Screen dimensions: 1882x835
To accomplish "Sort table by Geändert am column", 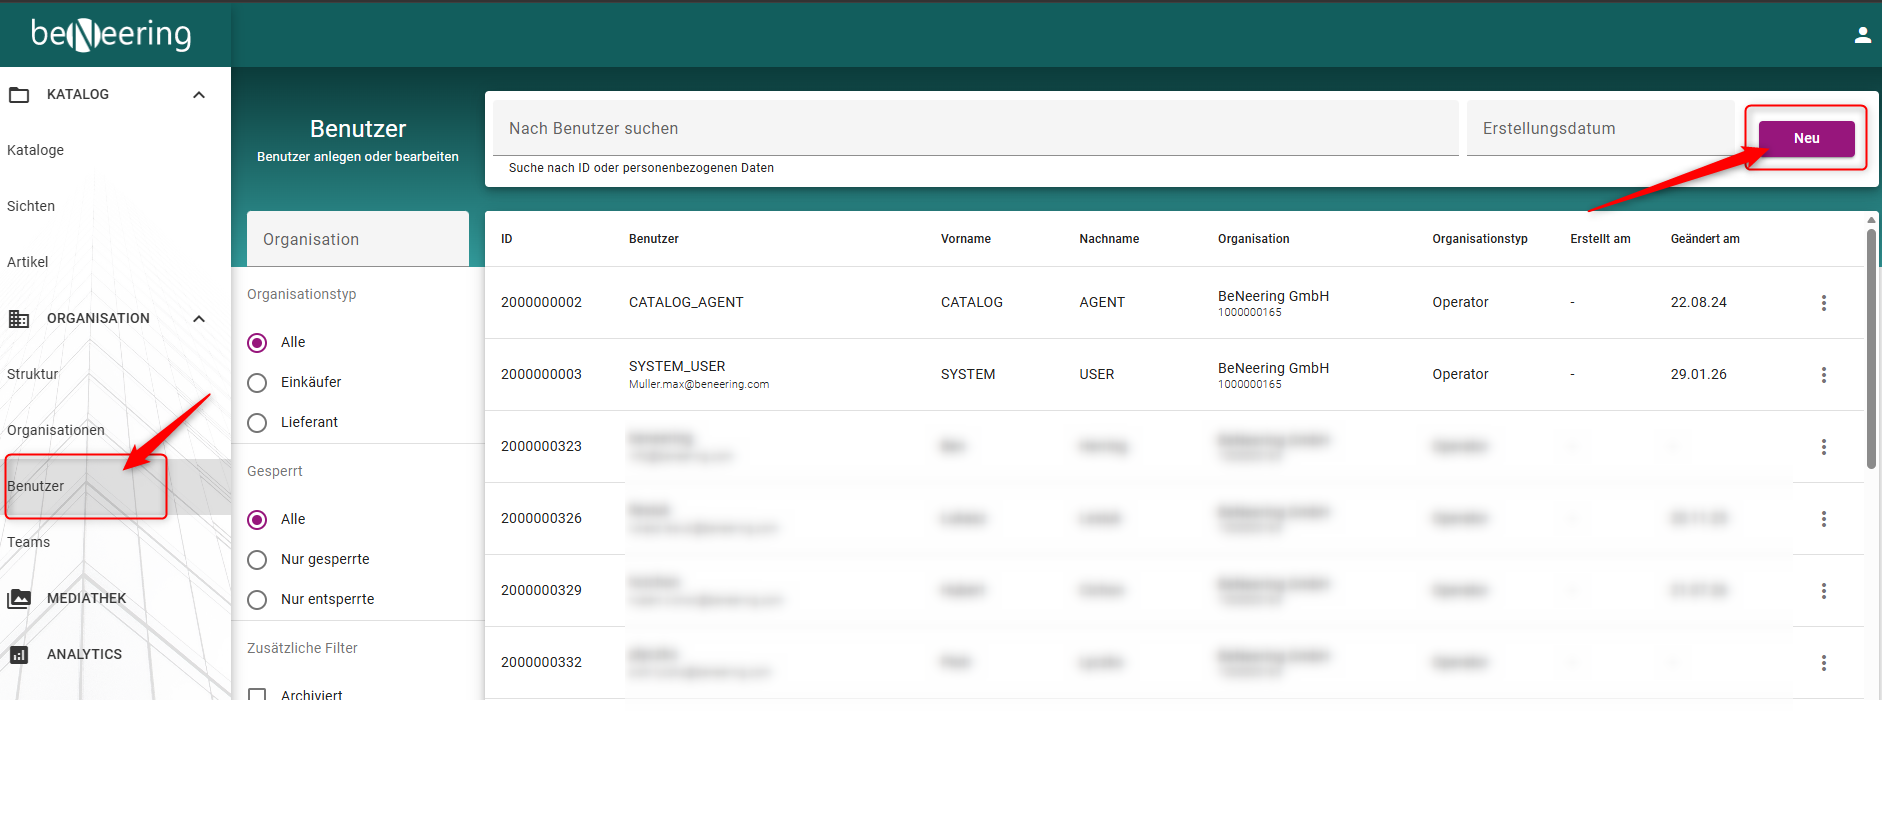I will pyautogui.click(x=1705, y=239).
